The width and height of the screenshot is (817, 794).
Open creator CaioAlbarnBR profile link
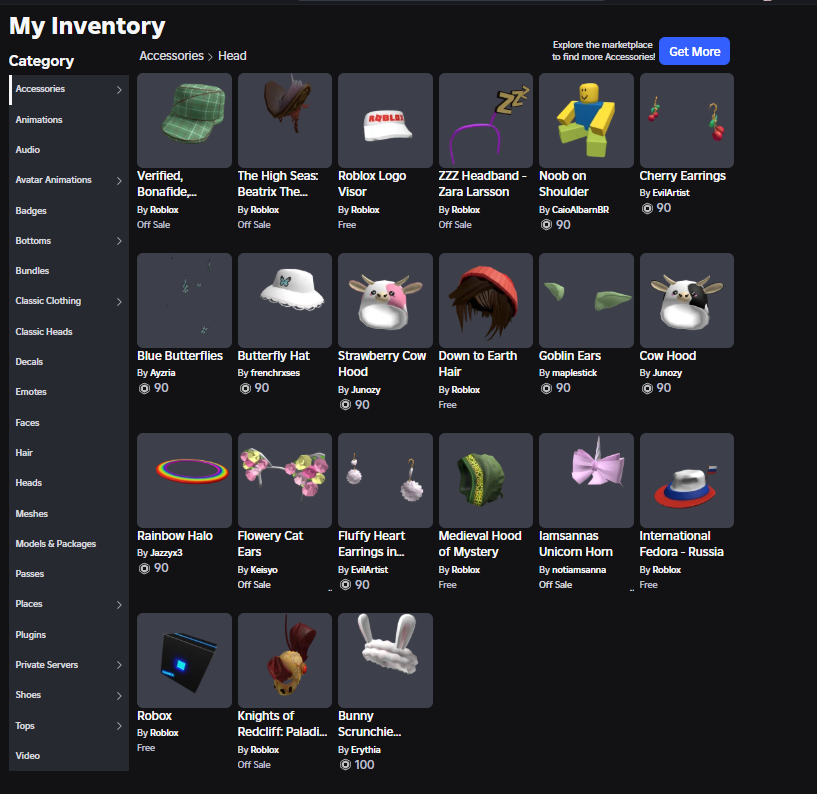point(580,210)
